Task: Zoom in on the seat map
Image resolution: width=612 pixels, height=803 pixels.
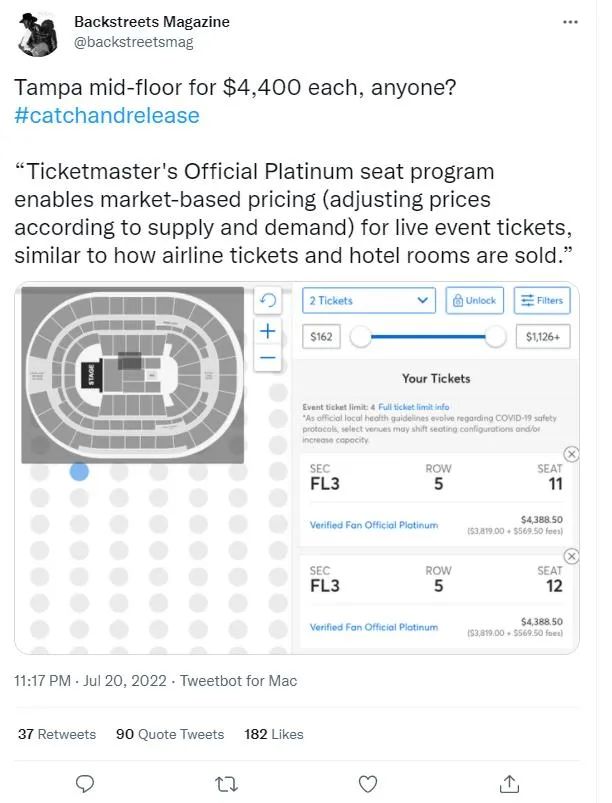Action: click(x=267, y=331)
